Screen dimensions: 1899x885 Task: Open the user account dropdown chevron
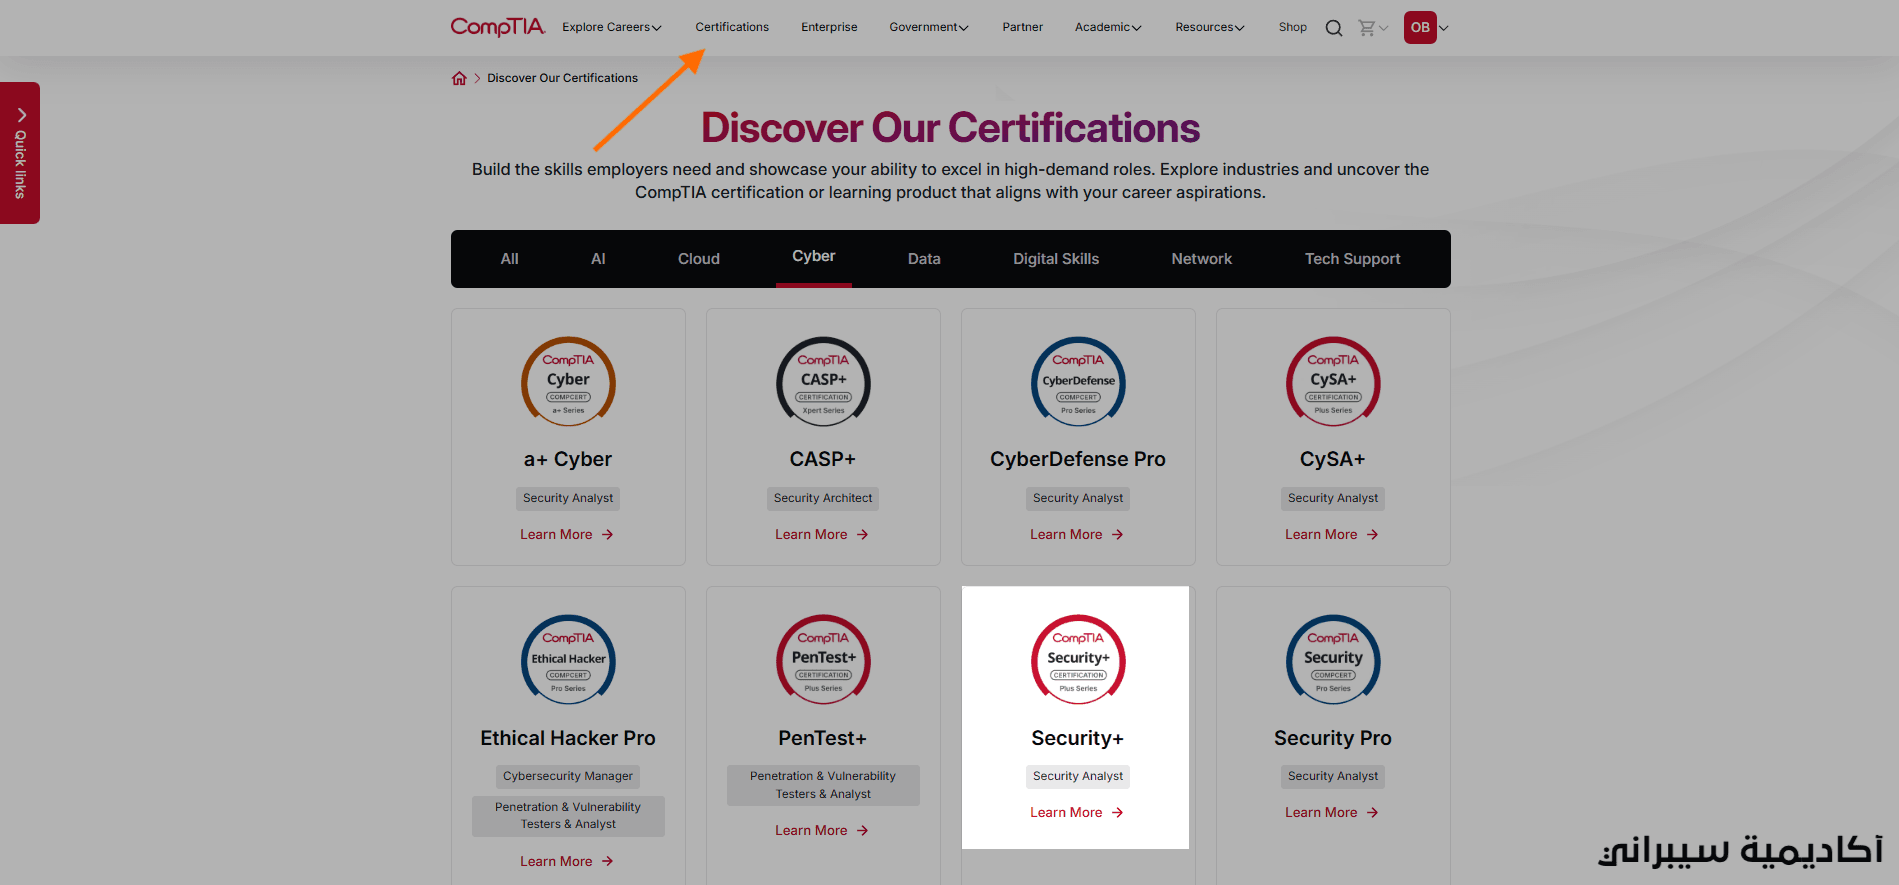coord(1443,28)
